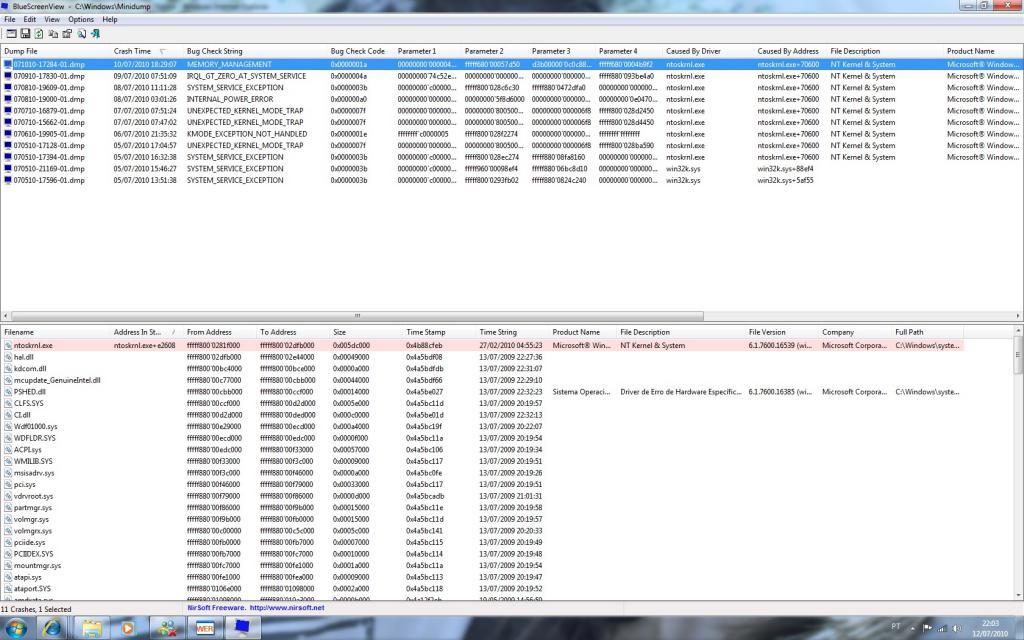Click the Save Selected Items floppy icon

tap(25, 33)
